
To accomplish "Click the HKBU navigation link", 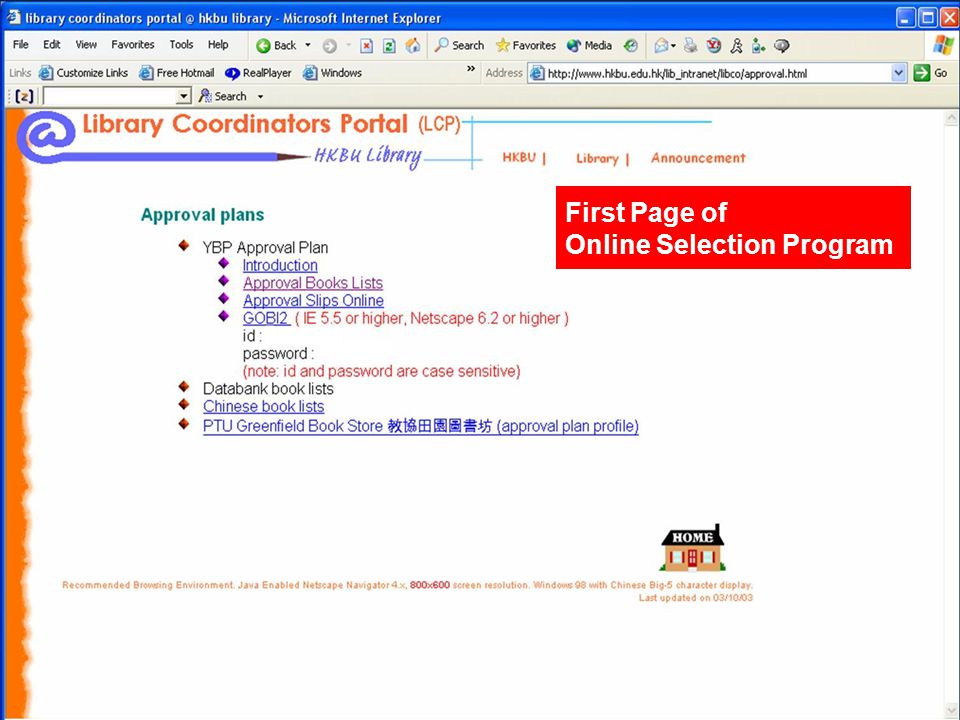I will [519, 157].
